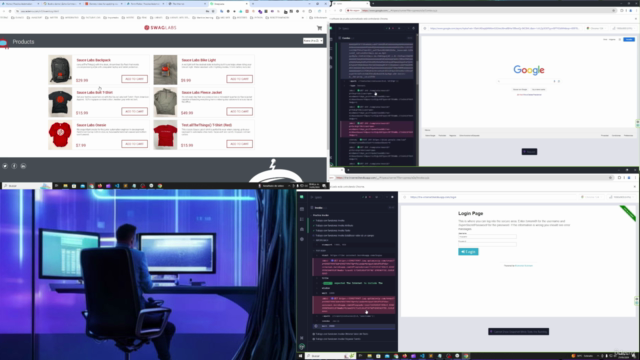The height and width of the screenshot is (360, 640).
Task: Collapse the Practice Invoke suite
Action: click(321, 215)
